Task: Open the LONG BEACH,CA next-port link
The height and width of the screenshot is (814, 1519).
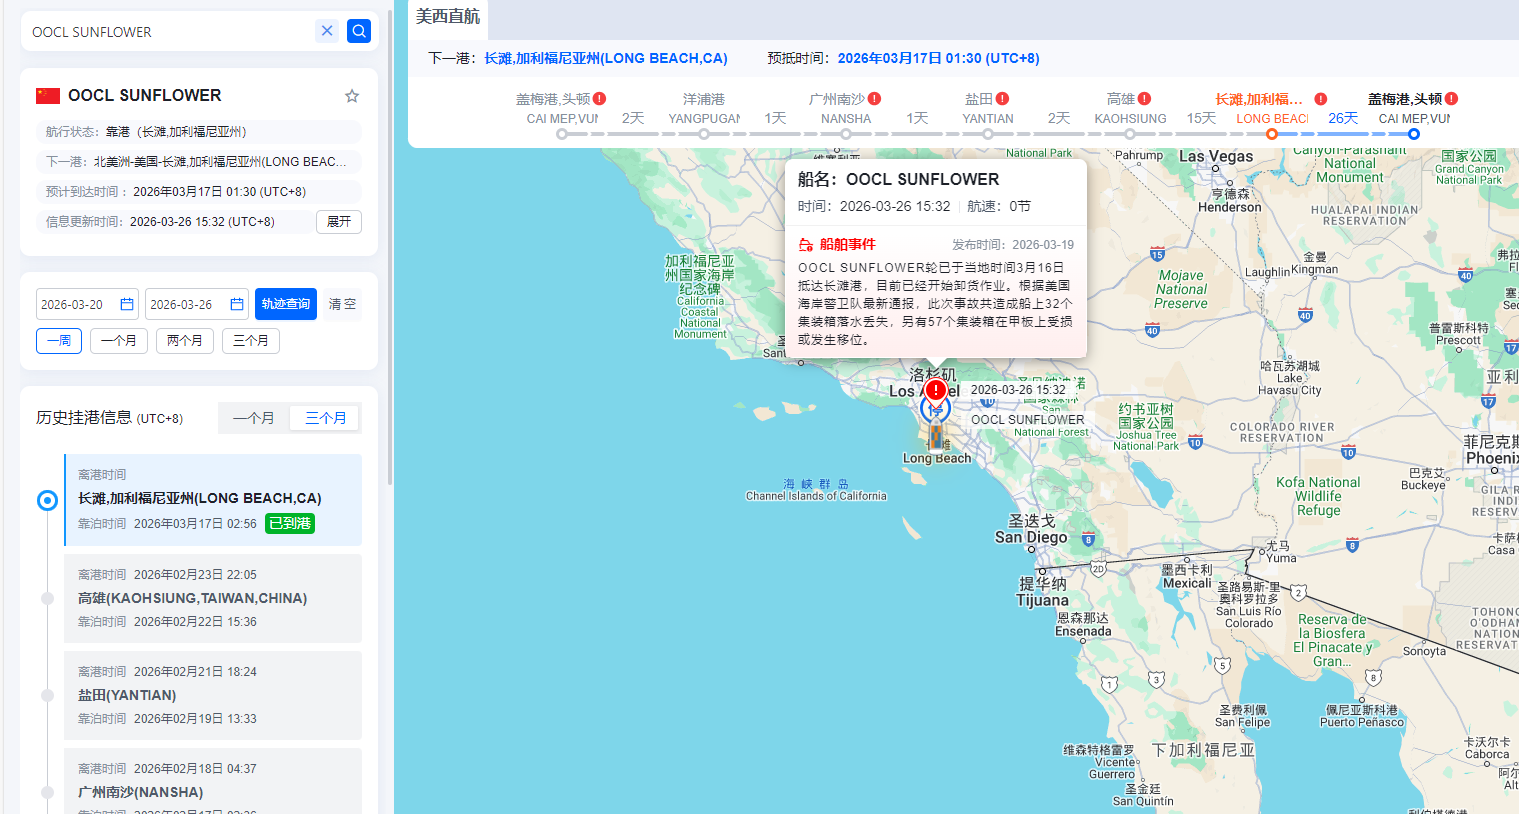Action: click(605, 58)
